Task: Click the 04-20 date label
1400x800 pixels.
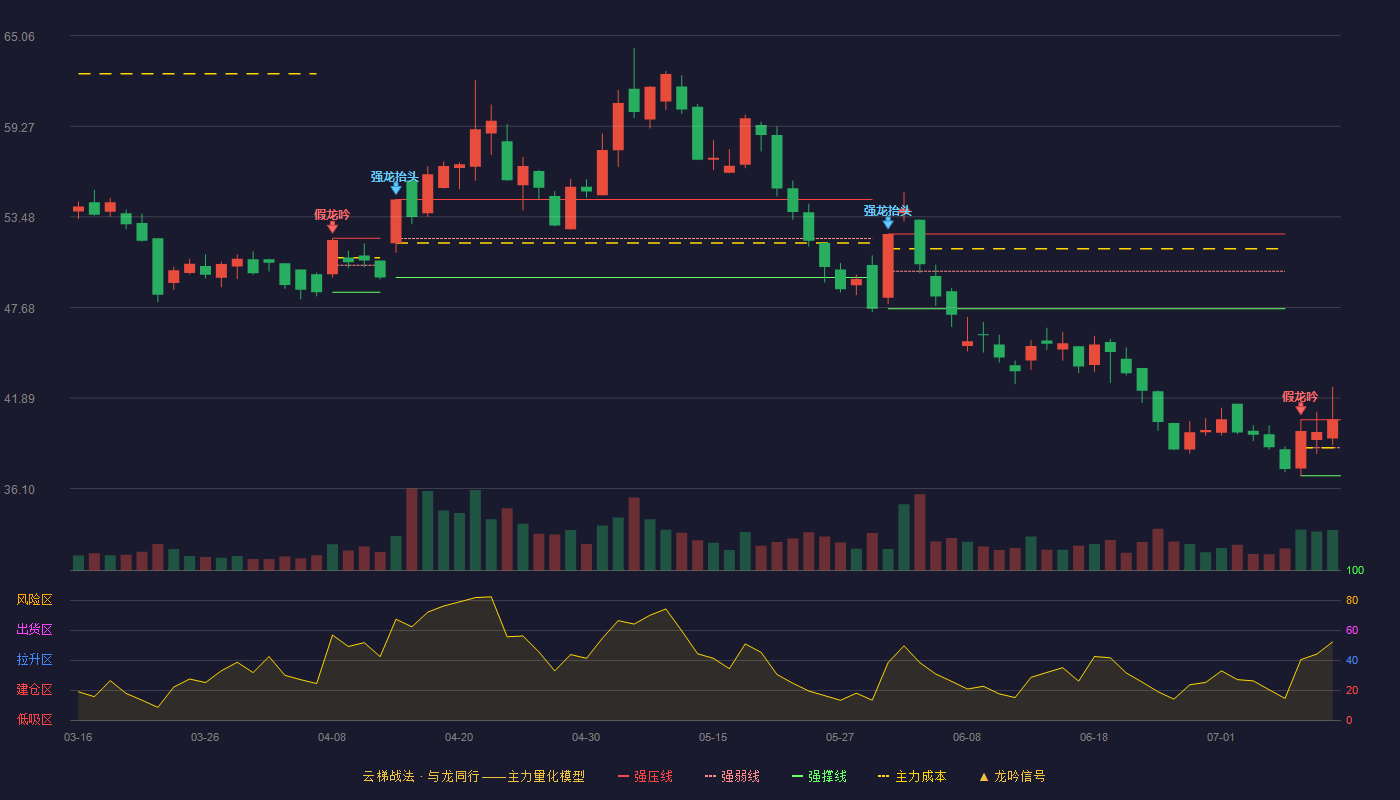Action: [x=459, y=738]
